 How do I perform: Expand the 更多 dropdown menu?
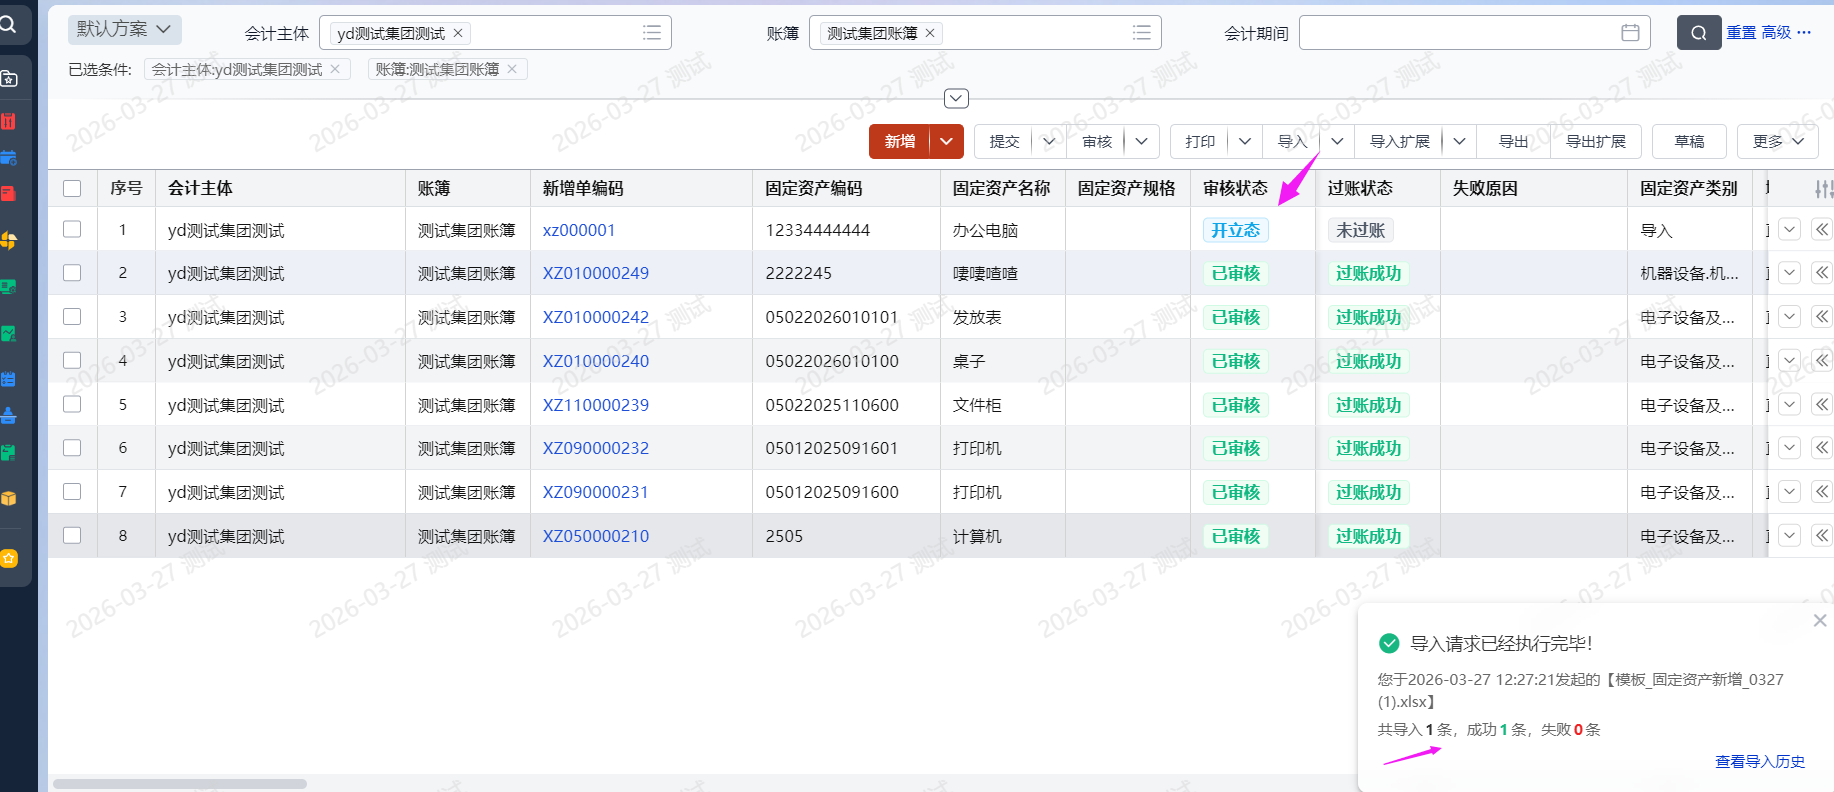pos(1777,142)
